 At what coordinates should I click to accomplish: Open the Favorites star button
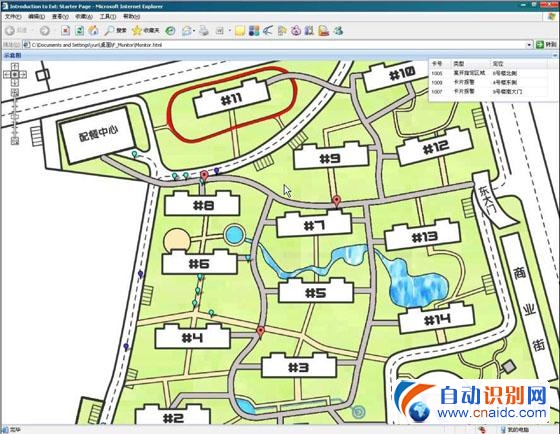[146, 31]
